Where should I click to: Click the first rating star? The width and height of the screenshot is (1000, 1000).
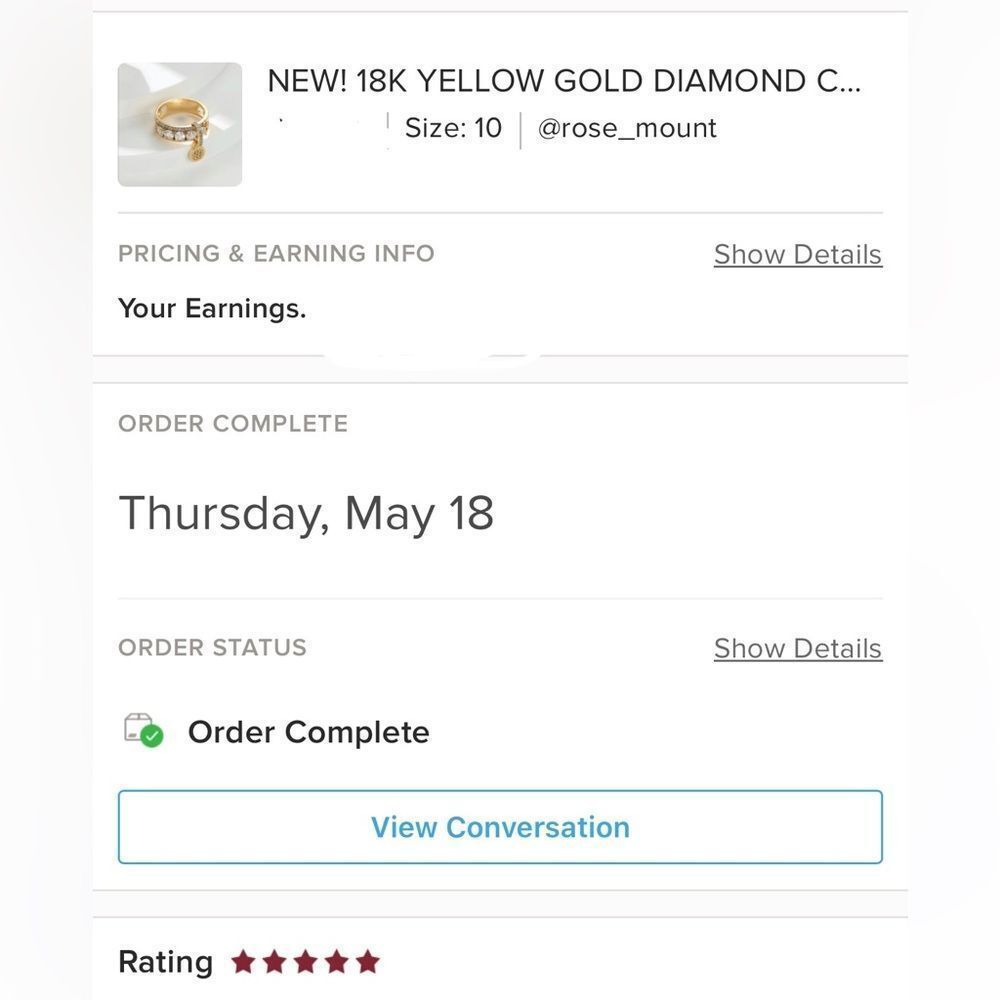point(243,962)
